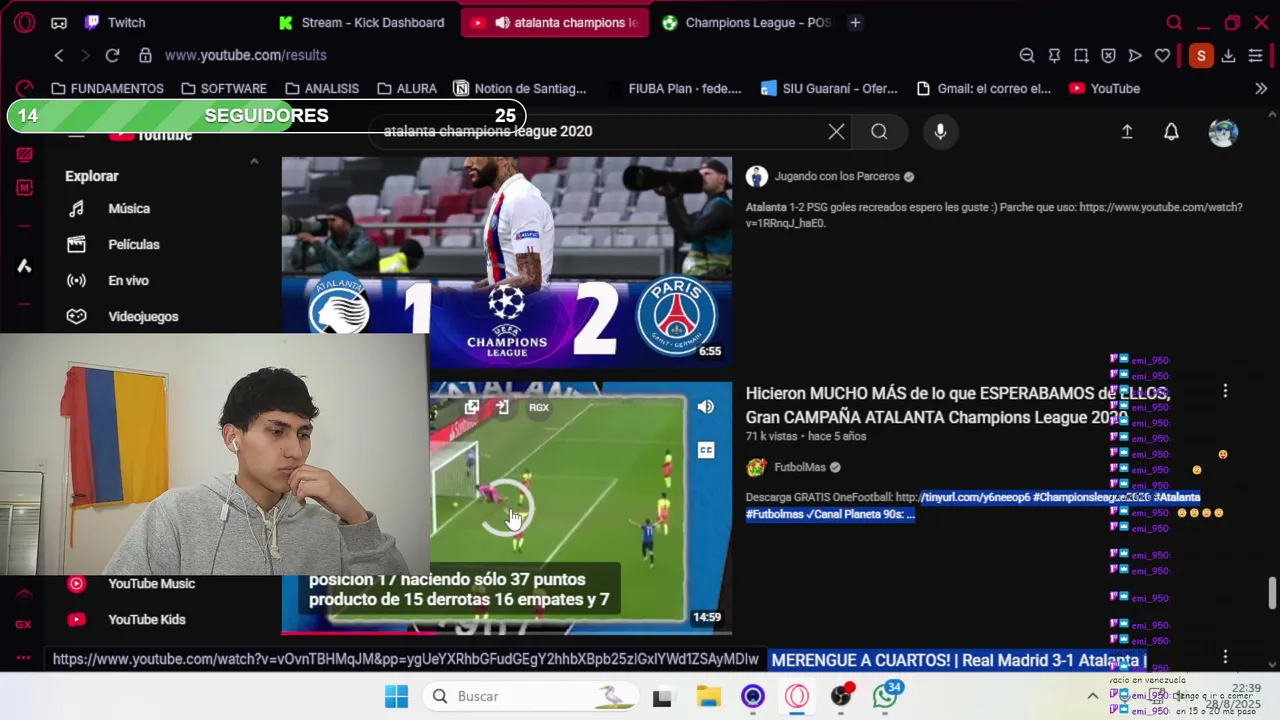Screen dimensions: 1280x720
Task: Open the YouTube bookmark
Action: (1104, 88)
